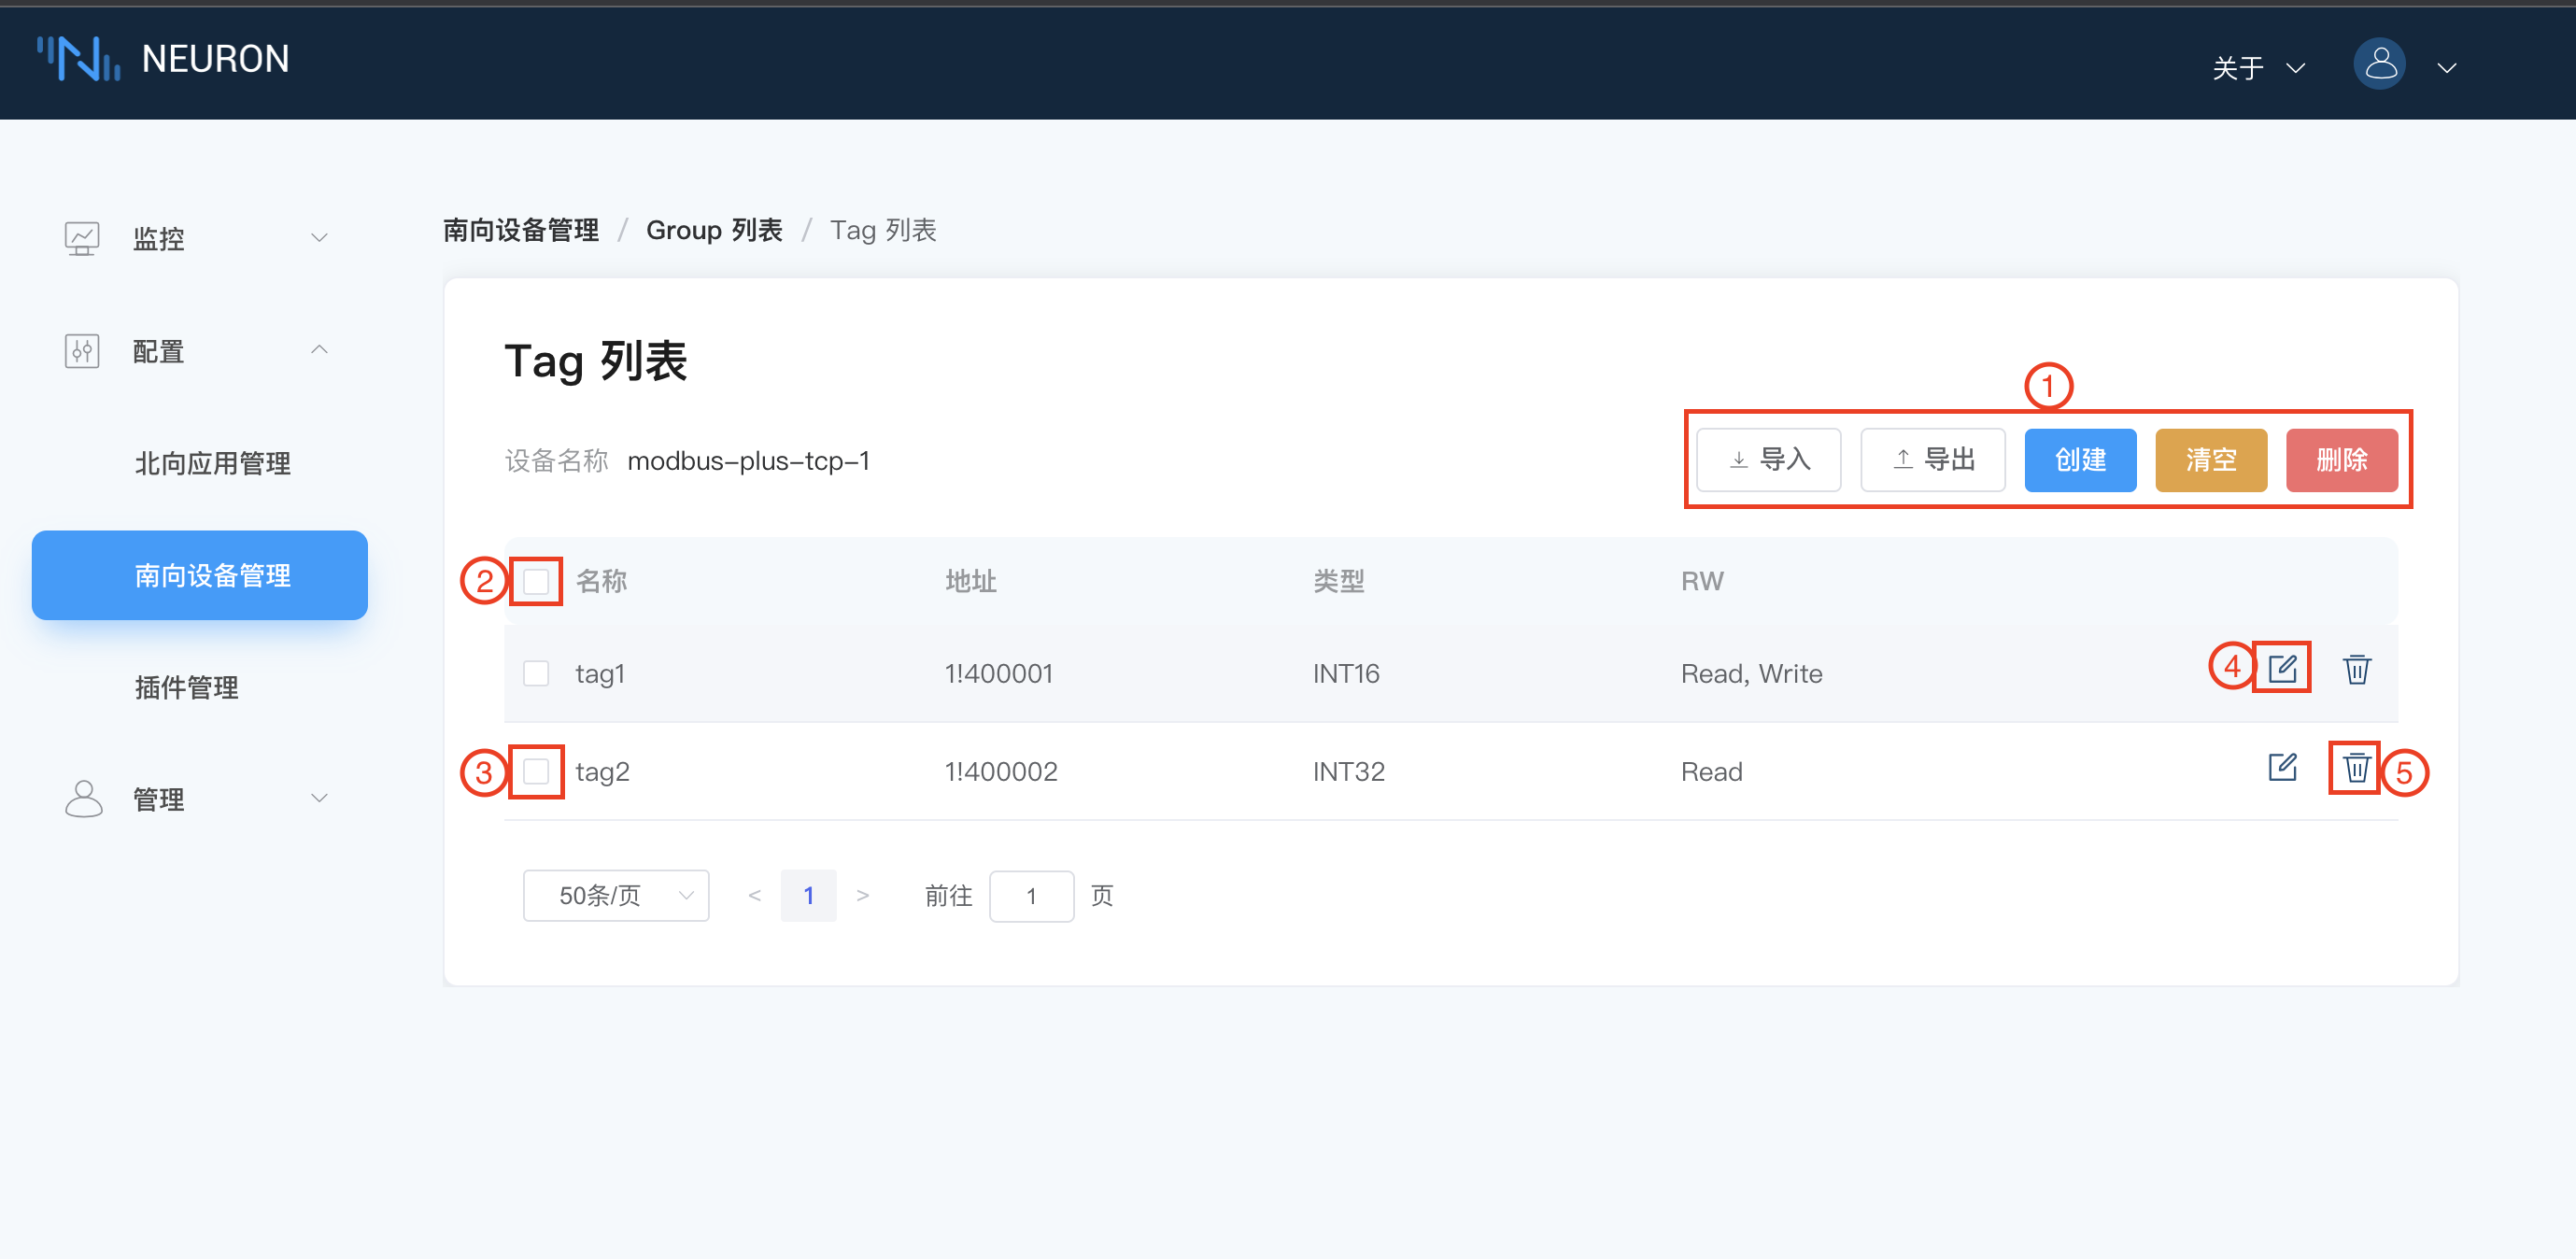
Task: Click the red 删除 button
Action: [2341, 460]
